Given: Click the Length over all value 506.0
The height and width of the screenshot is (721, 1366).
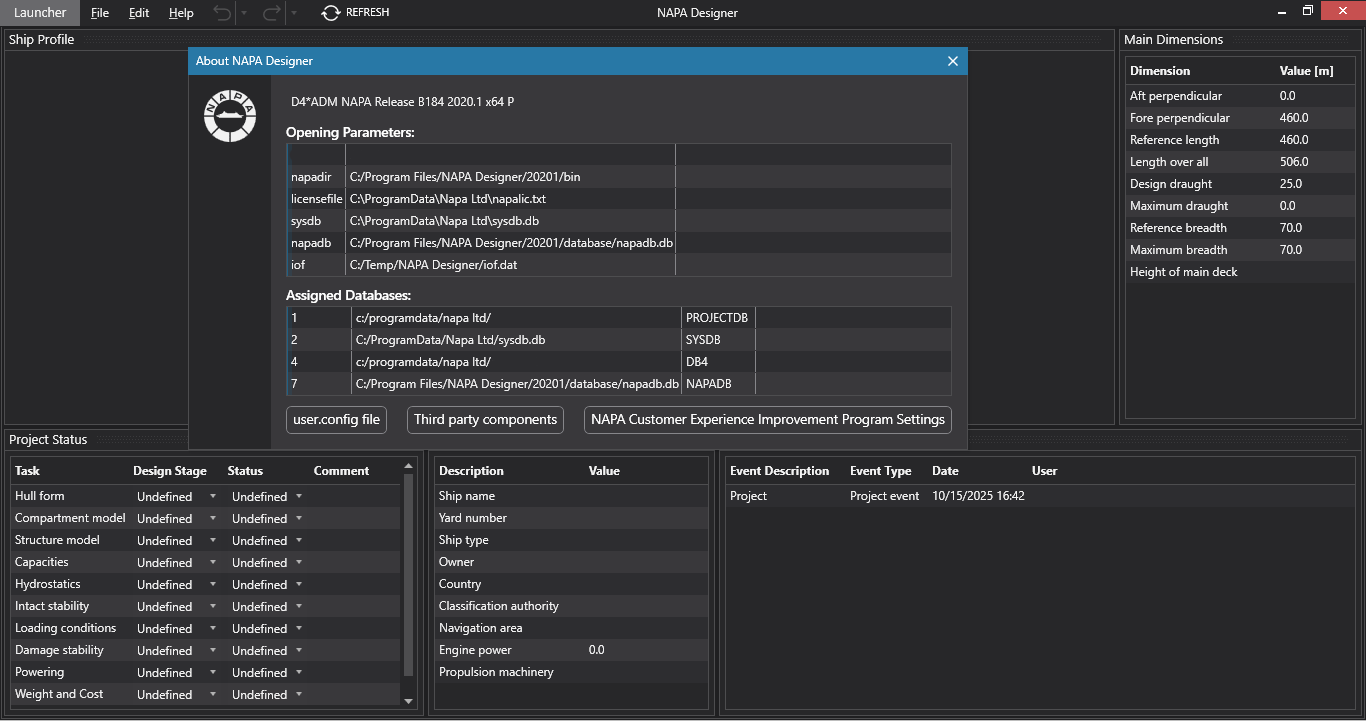Looking at the screenshot, I should [x=1294, y=162].
